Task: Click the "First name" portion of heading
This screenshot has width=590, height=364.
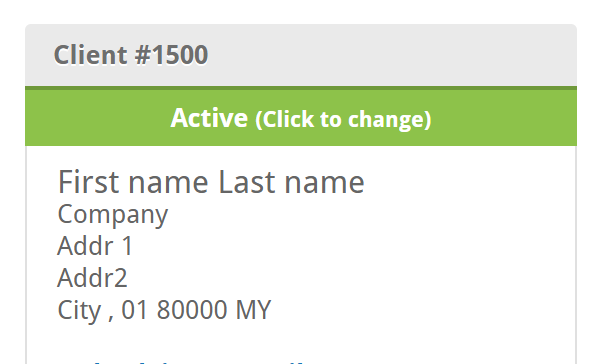Action: click(133, 182)
